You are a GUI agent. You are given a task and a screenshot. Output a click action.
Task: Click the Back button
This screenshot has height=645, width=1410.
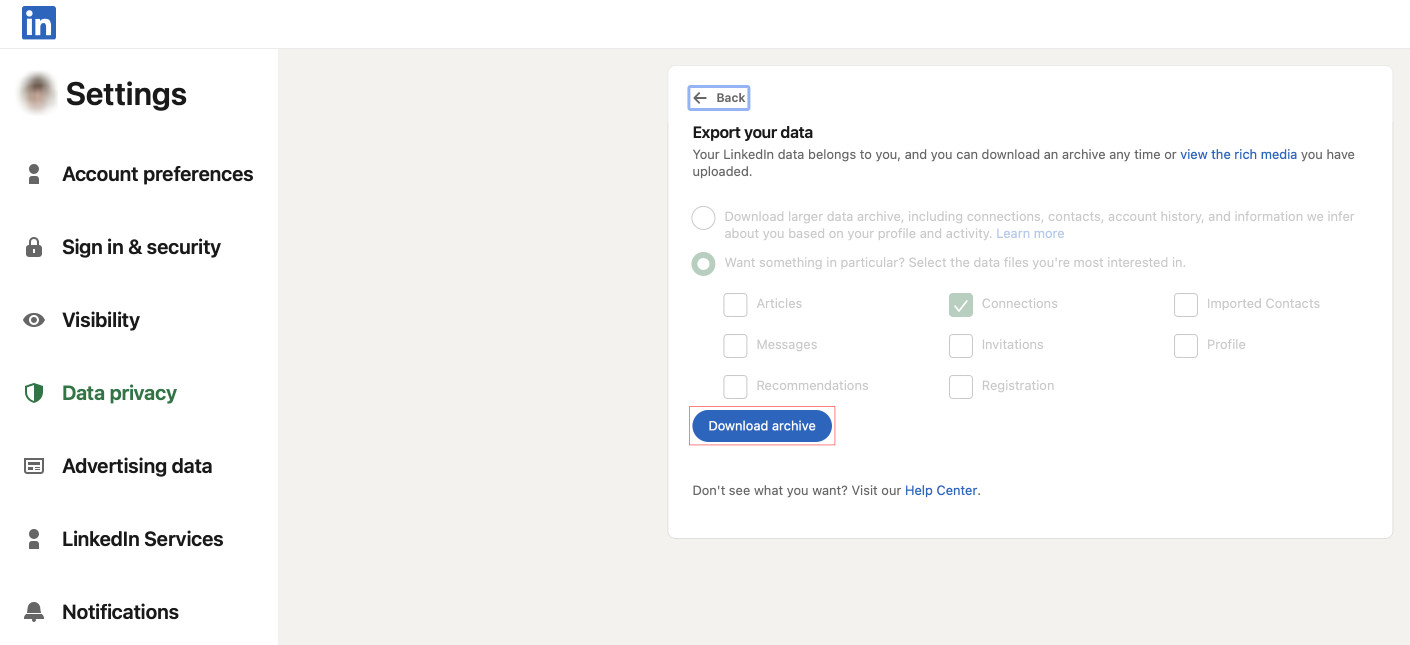click(x=718, y=97)
